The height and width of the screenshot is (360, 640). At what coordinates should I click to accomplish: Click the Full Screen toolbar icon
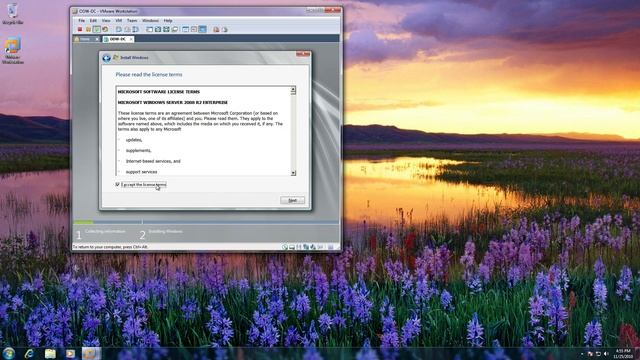pyautogui.click(x=166, y=29)
